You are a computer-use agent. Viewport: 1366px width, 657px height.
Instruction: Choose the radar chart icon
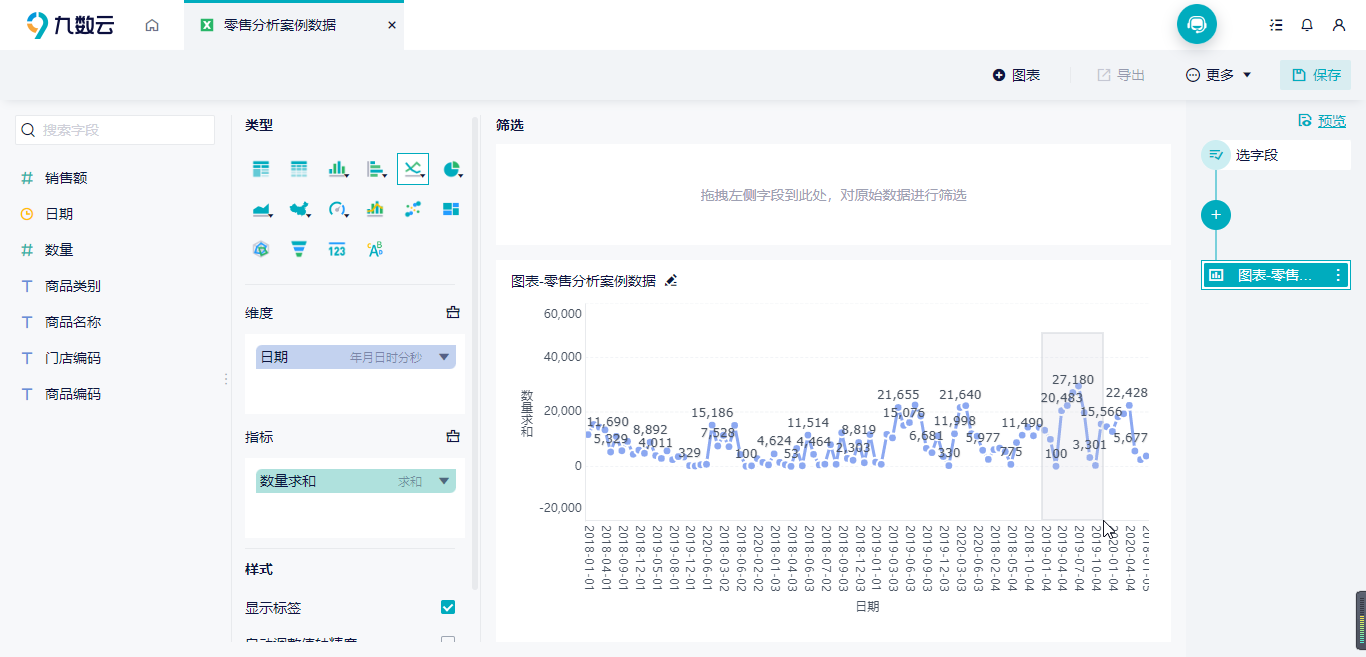[x=260, y=249]
